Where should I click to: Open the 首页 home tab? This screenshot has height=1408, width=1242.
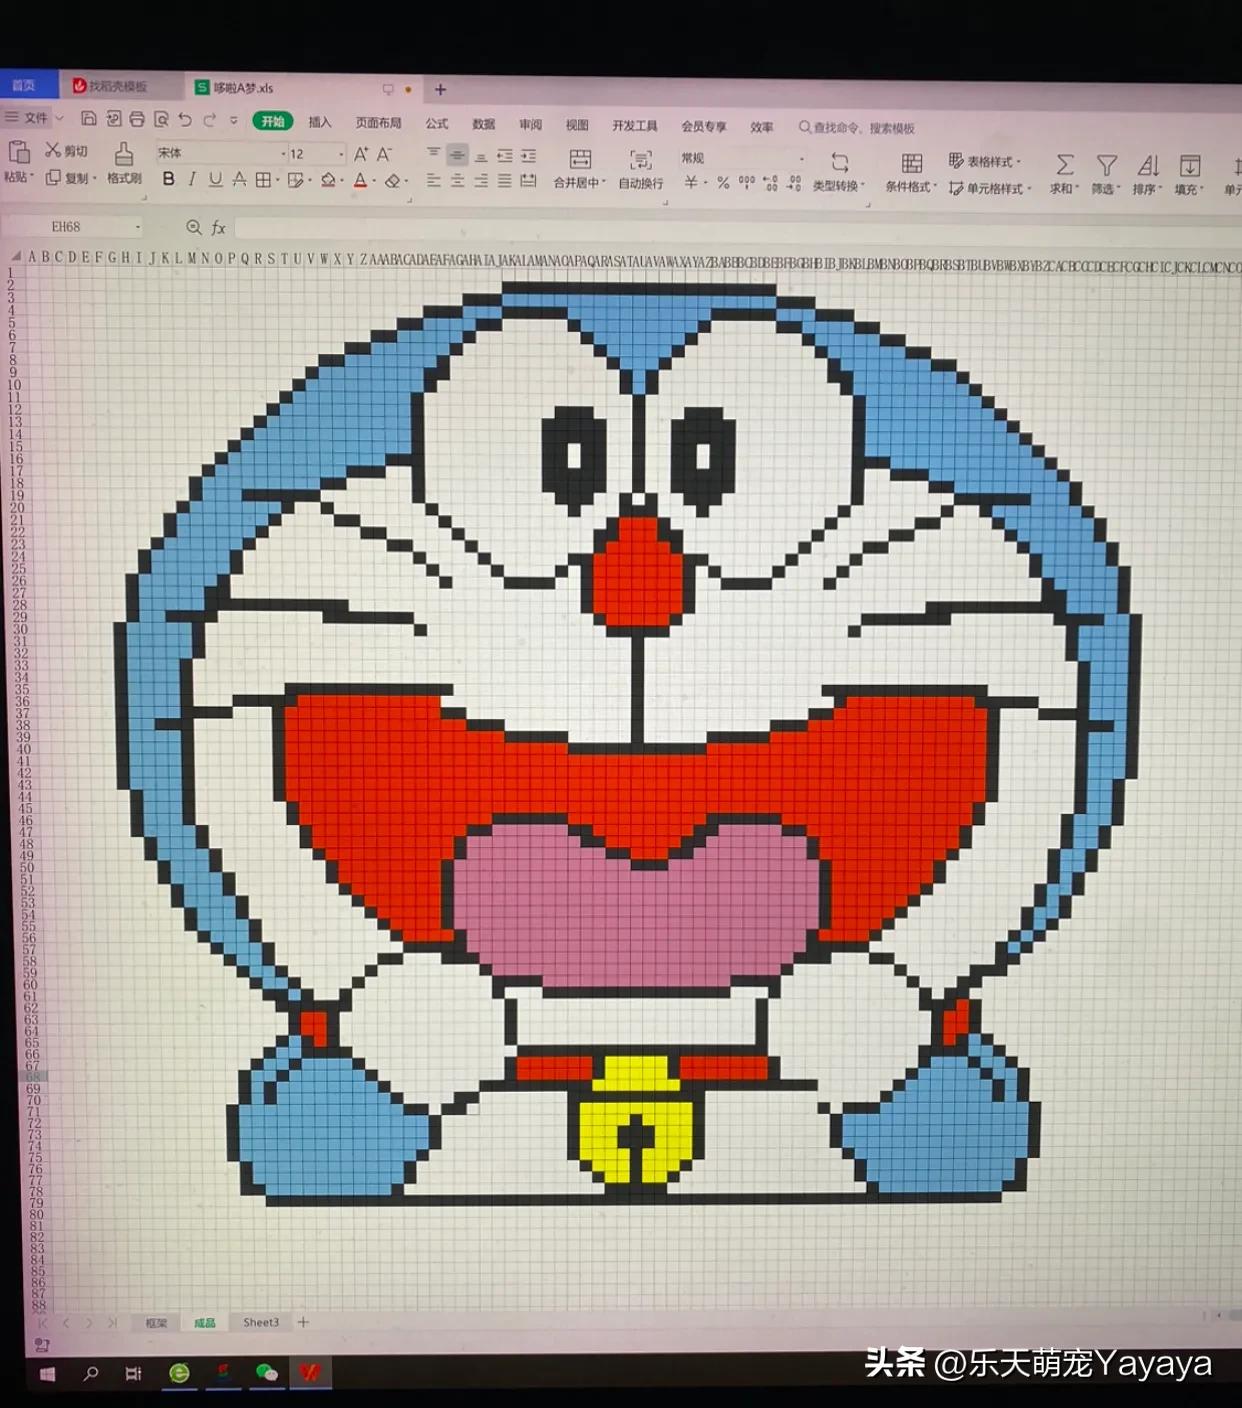[x=27, y=85]
